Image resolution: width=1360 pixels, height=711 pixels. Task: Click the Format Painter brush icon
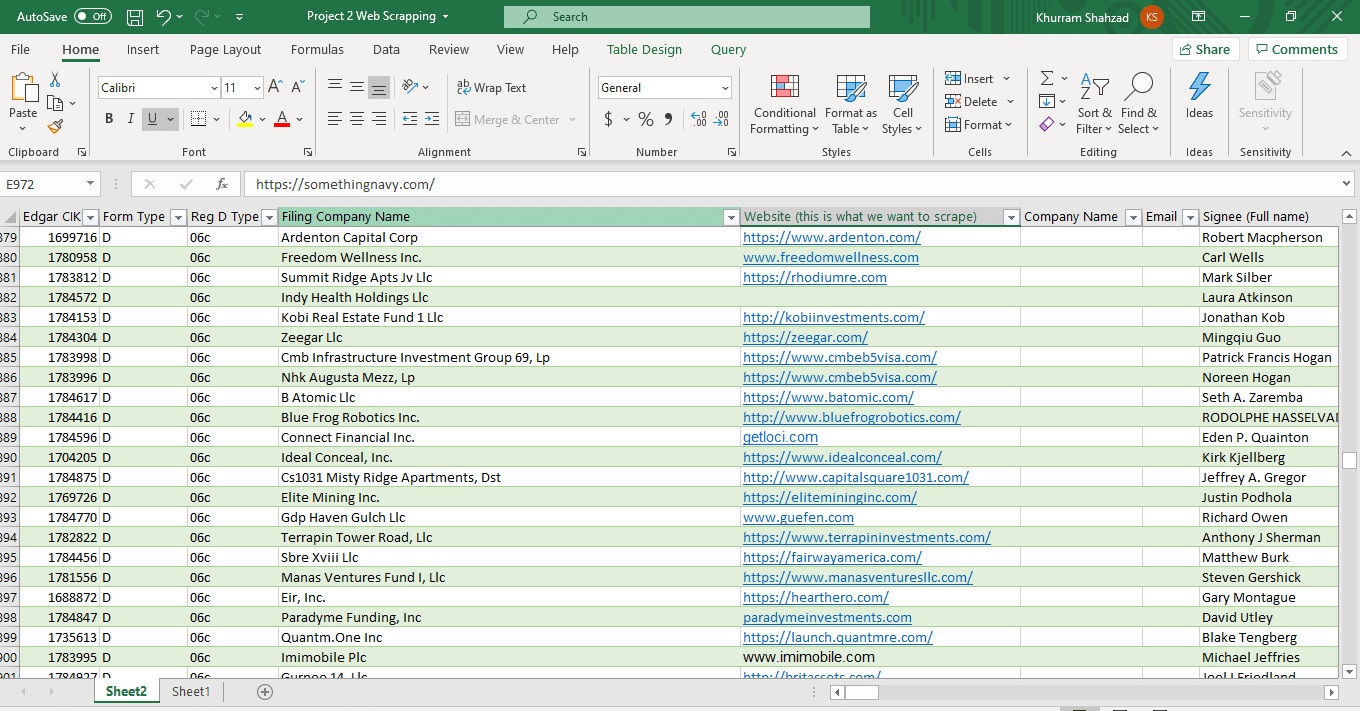[55, 127]
